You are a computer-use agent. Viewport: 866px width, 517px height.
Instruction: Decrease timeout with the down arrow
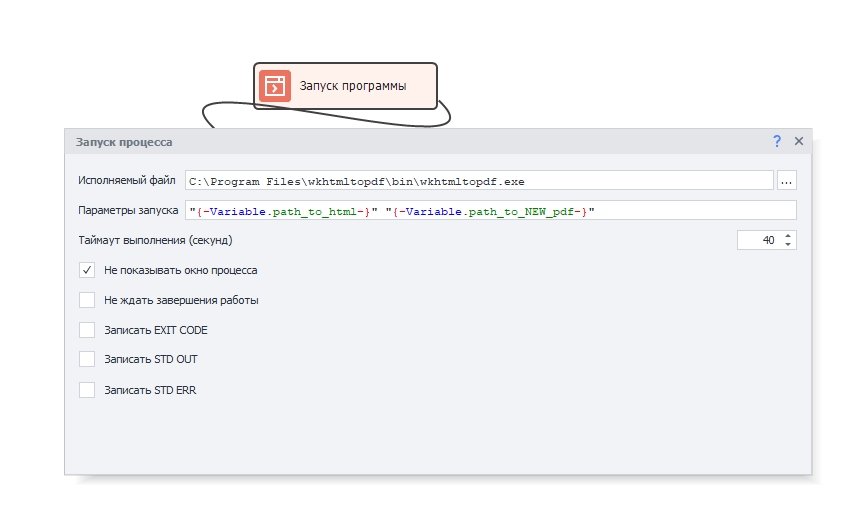tap(788, 244)
